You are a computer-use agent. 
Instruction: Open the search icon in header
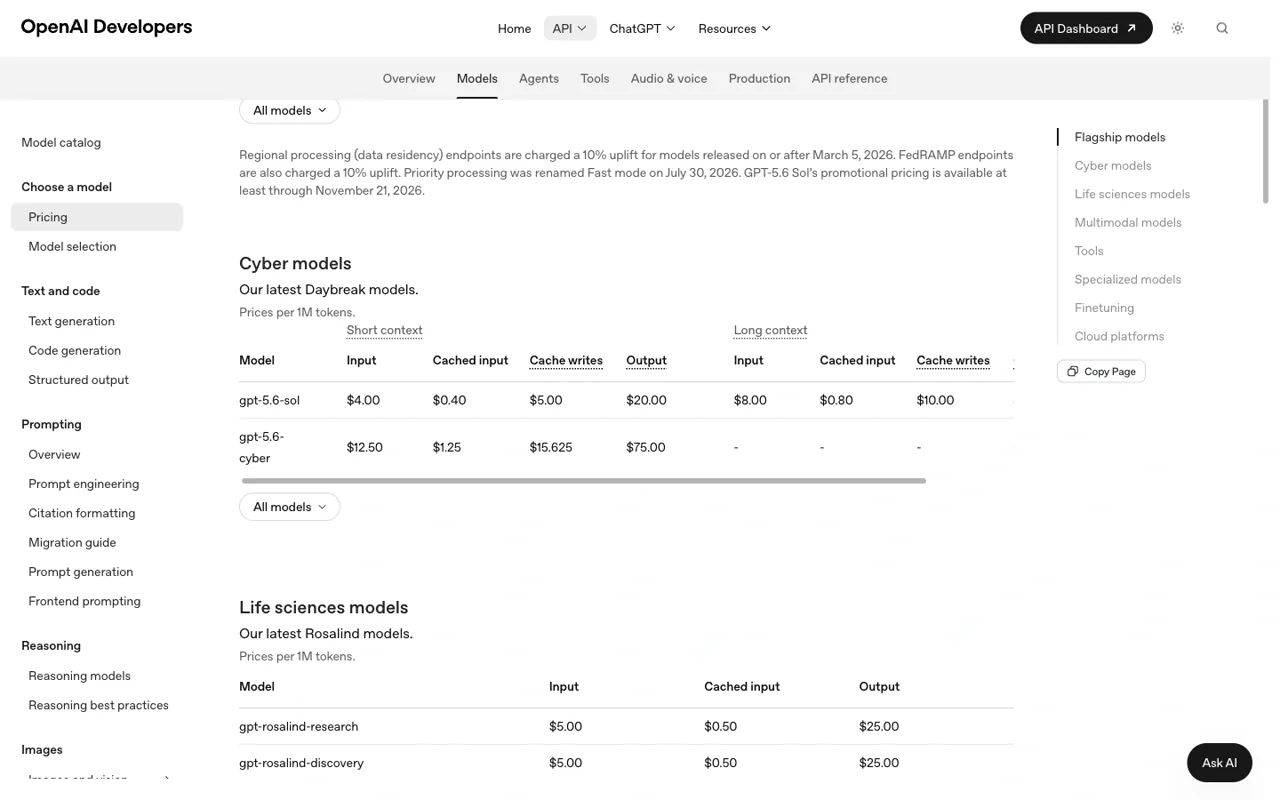pyautogui.click(x=1222, y=28)
